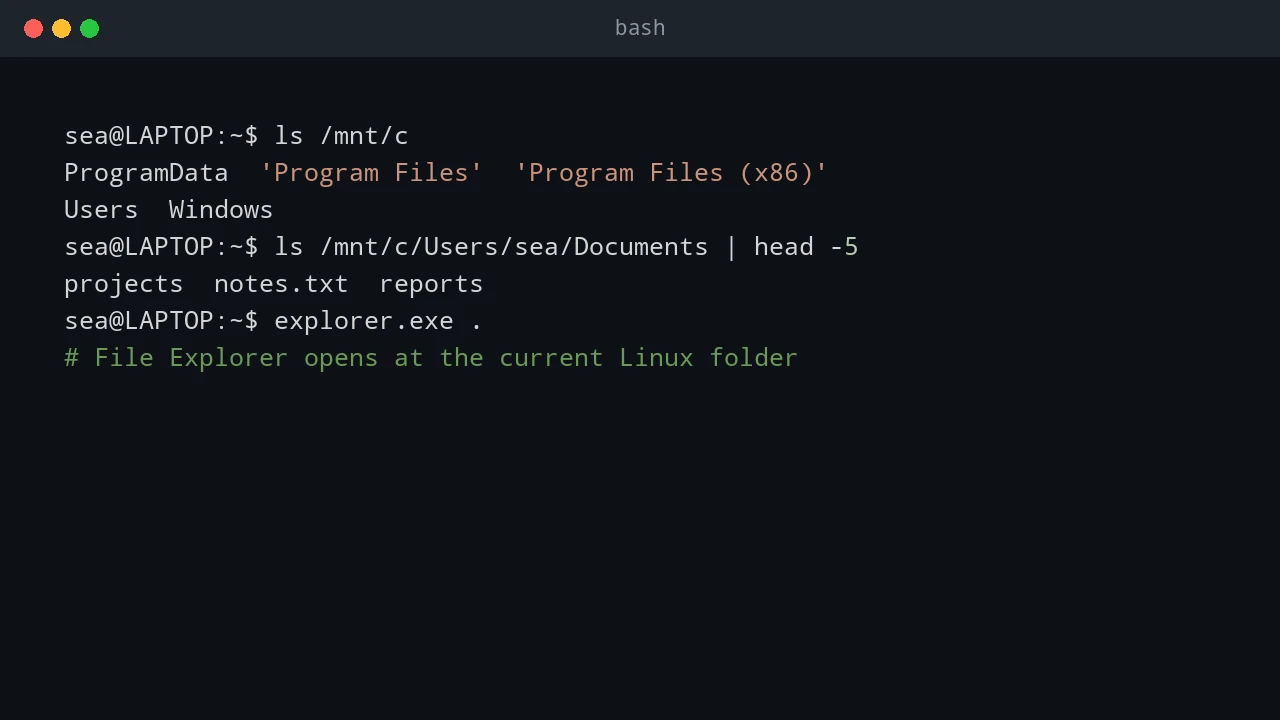Click the 'Program Files (x86)' entry
This screenshot has width=1280, height=720.
click(671, 172)
